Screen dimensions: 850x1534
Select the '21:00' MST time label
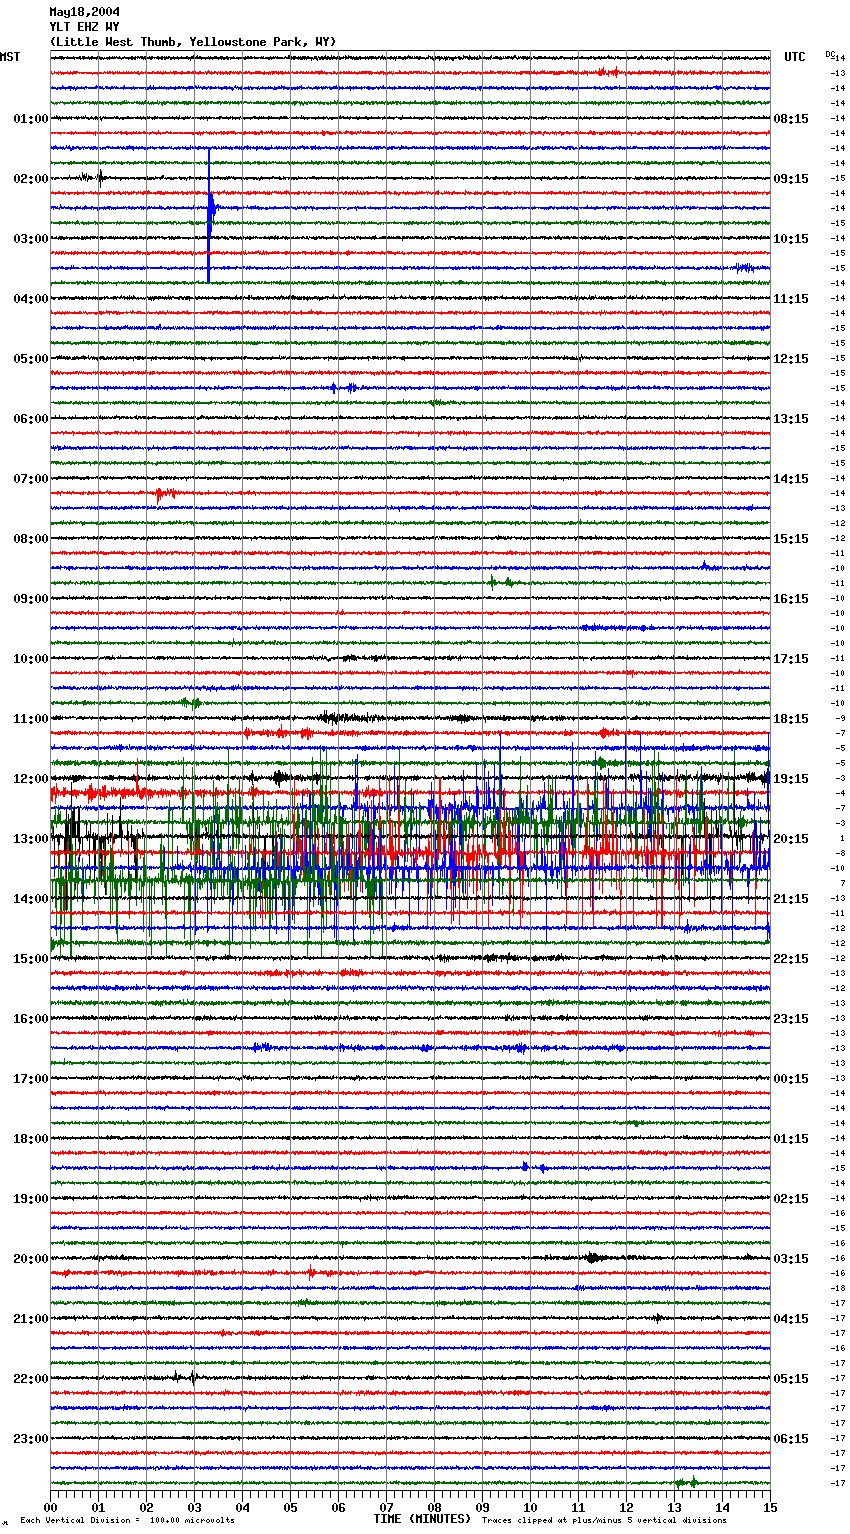tap(31, 1319)
